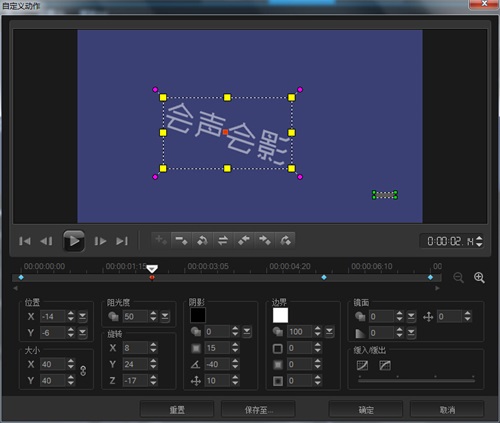Click the bottom-right yellow resize handle
The width and height of the screenshot is (500, 423).
[291, 168]
